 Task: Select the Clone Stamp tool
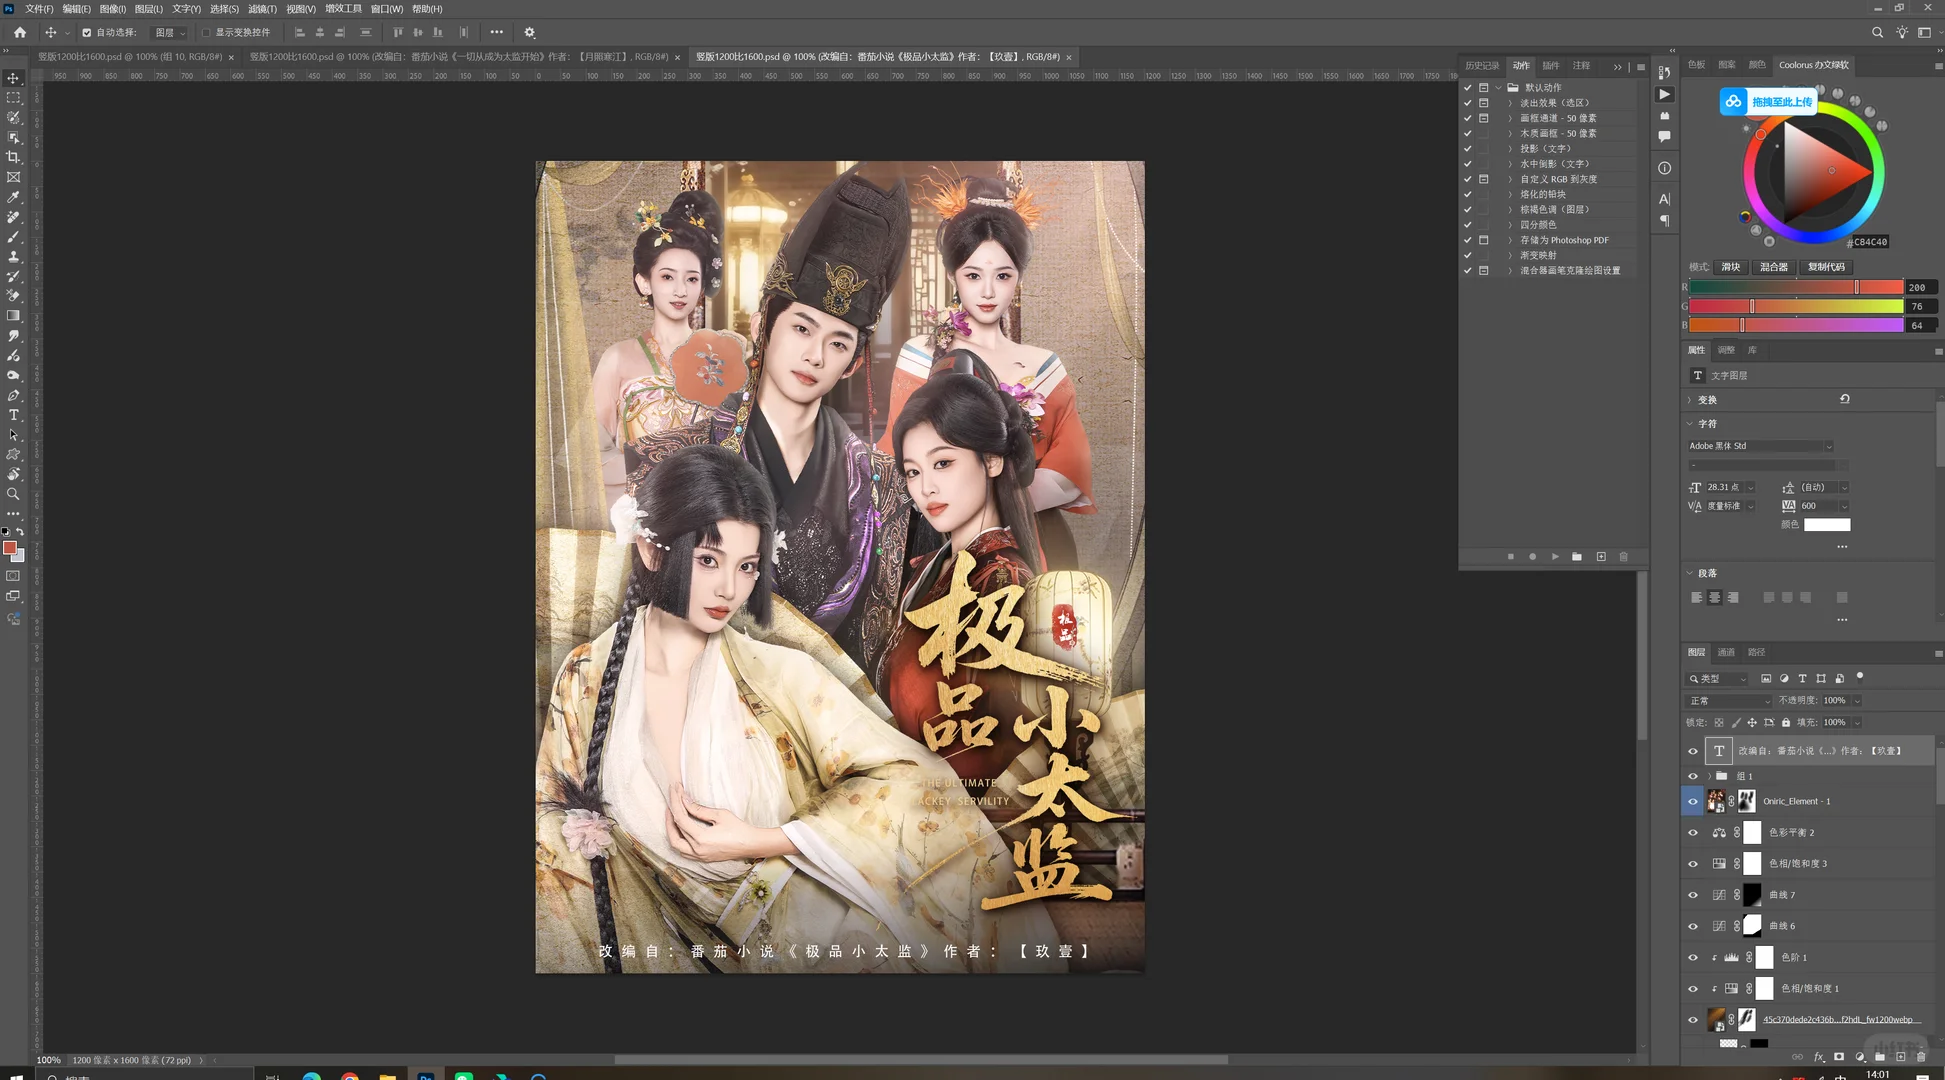14,257
